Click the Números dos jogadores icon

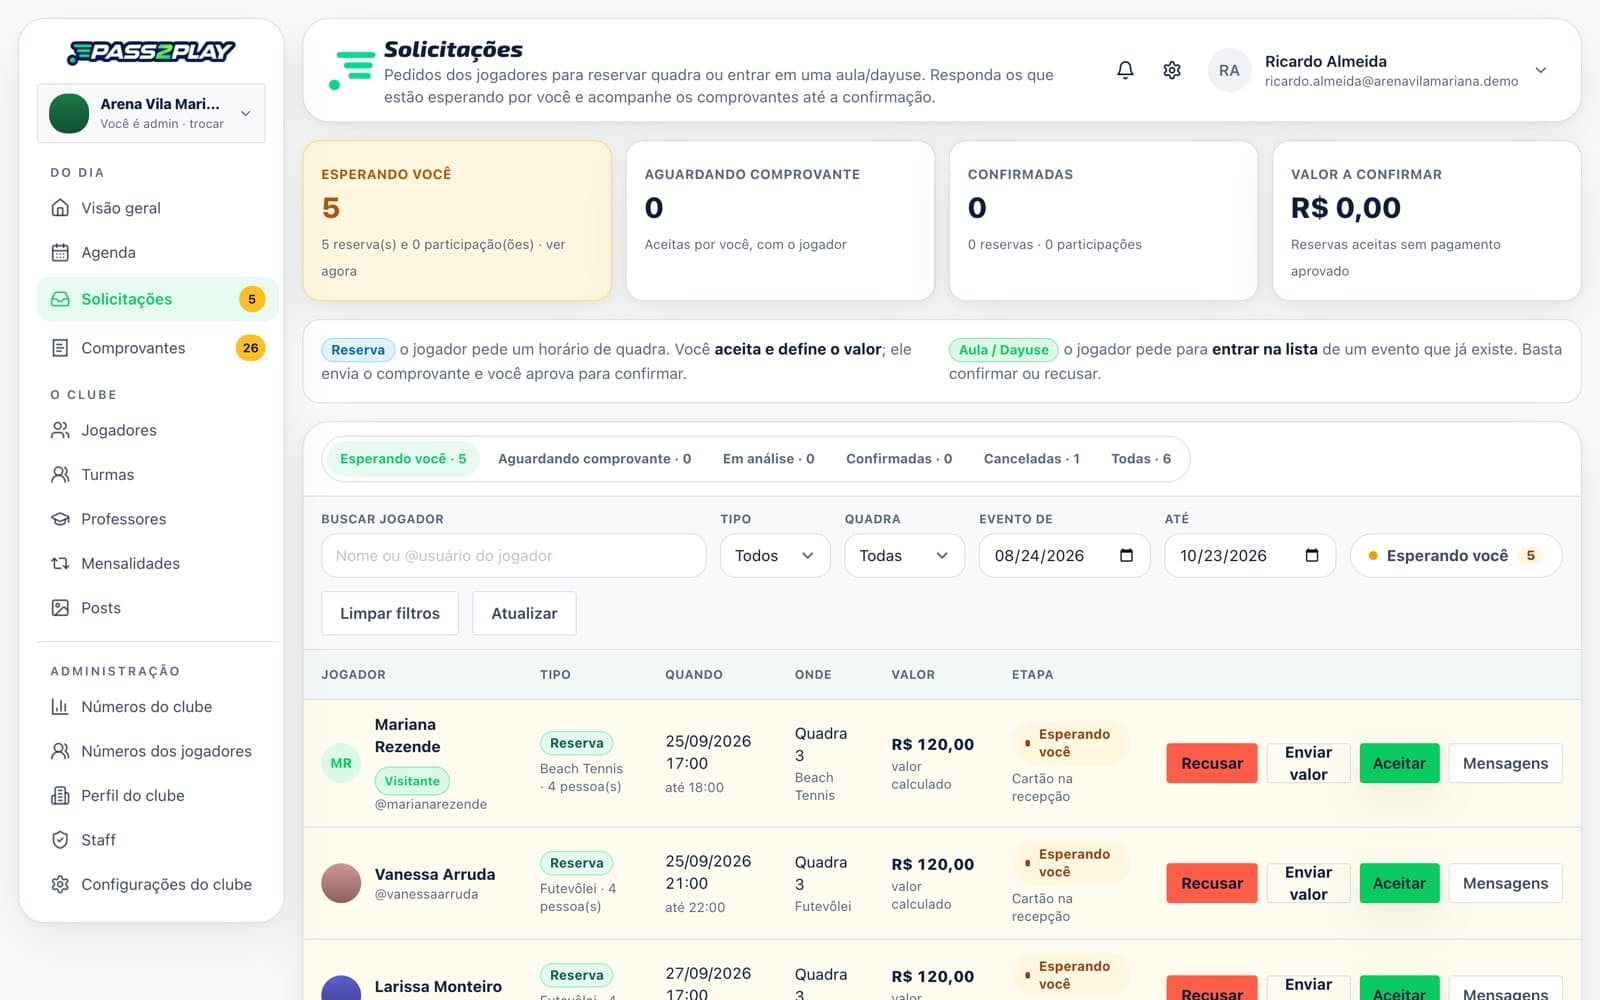[x=60, y=751]
